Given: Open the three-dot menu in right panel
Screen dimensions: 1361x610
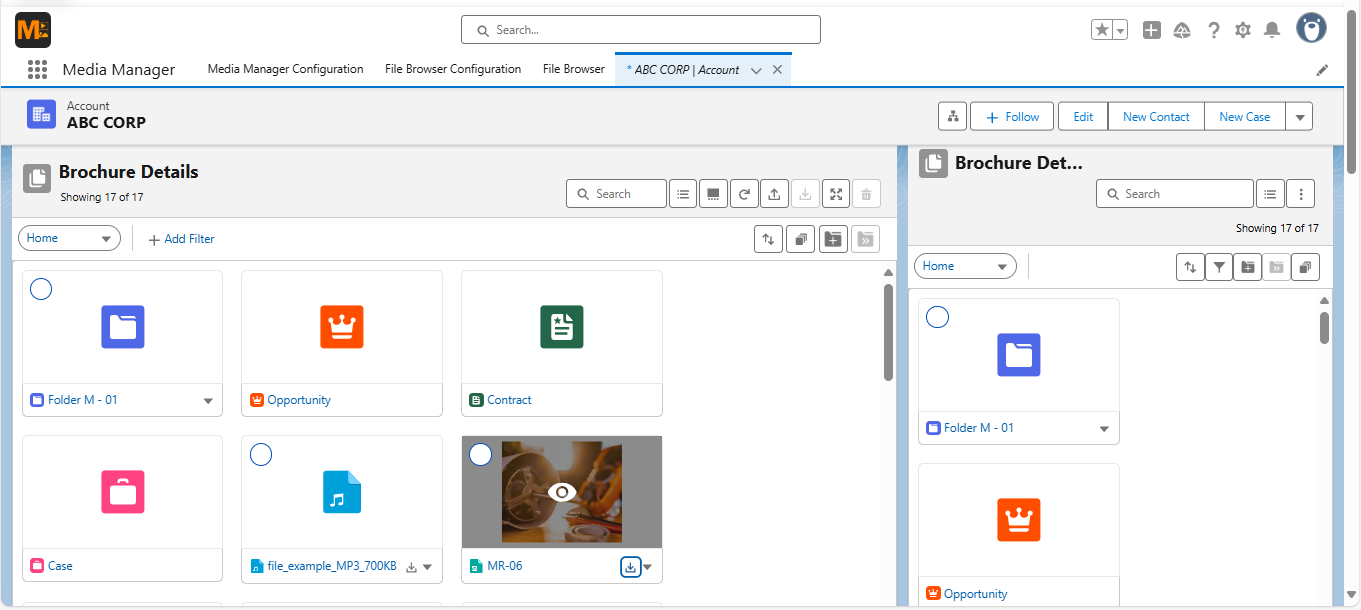Looking at the screenshot, I should pos(1300,194).
